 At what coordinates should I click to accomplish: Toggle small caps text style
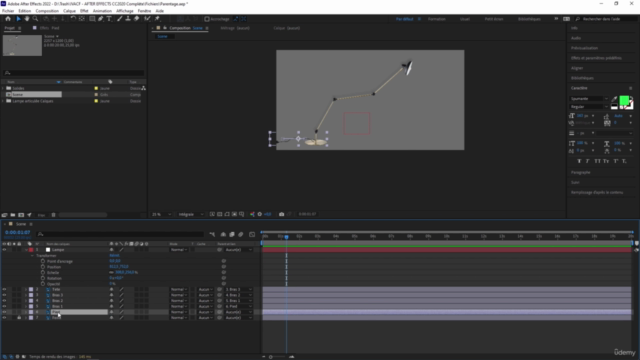(x=606, y=161)
